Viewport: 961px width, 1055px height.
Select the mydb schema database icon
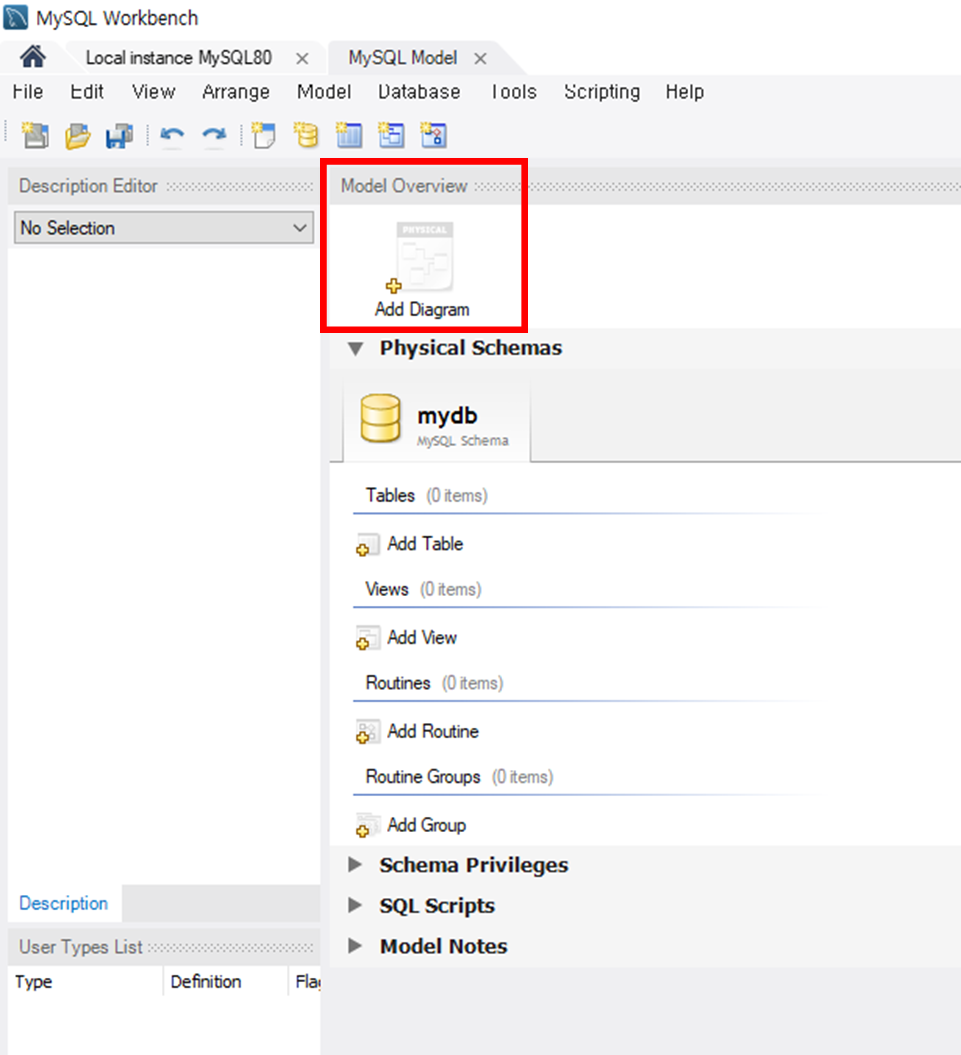tap(380, 419)
